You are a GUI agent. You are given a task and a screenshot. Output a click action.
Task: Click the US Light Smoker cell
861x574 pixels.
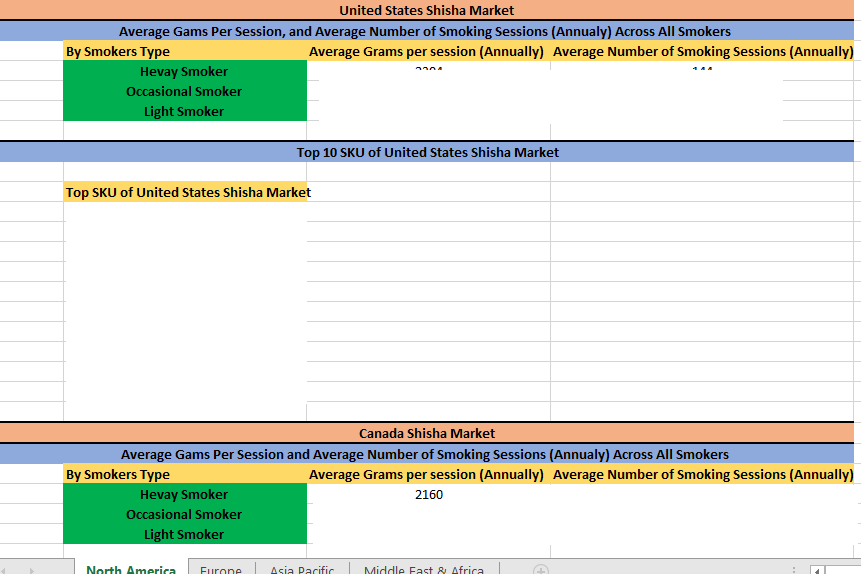(184, 111)
